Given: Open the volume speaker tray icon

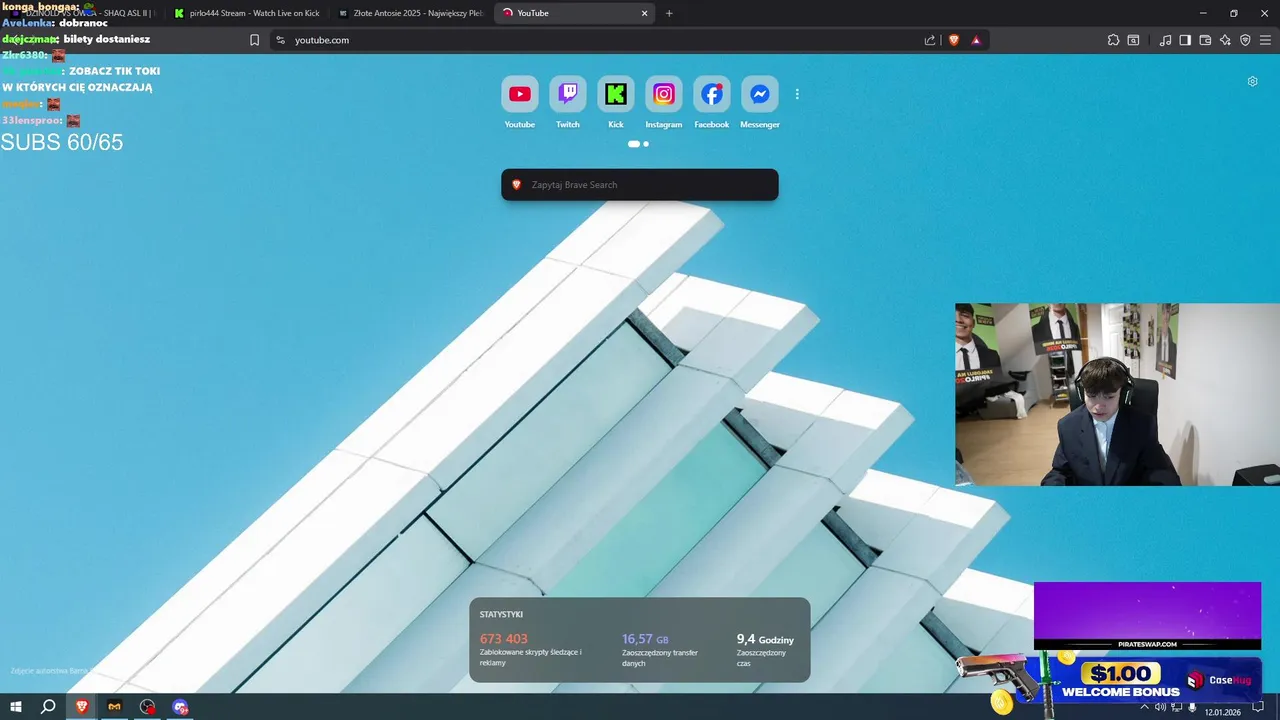Looking at the screenshot, I should [1161, 707].
